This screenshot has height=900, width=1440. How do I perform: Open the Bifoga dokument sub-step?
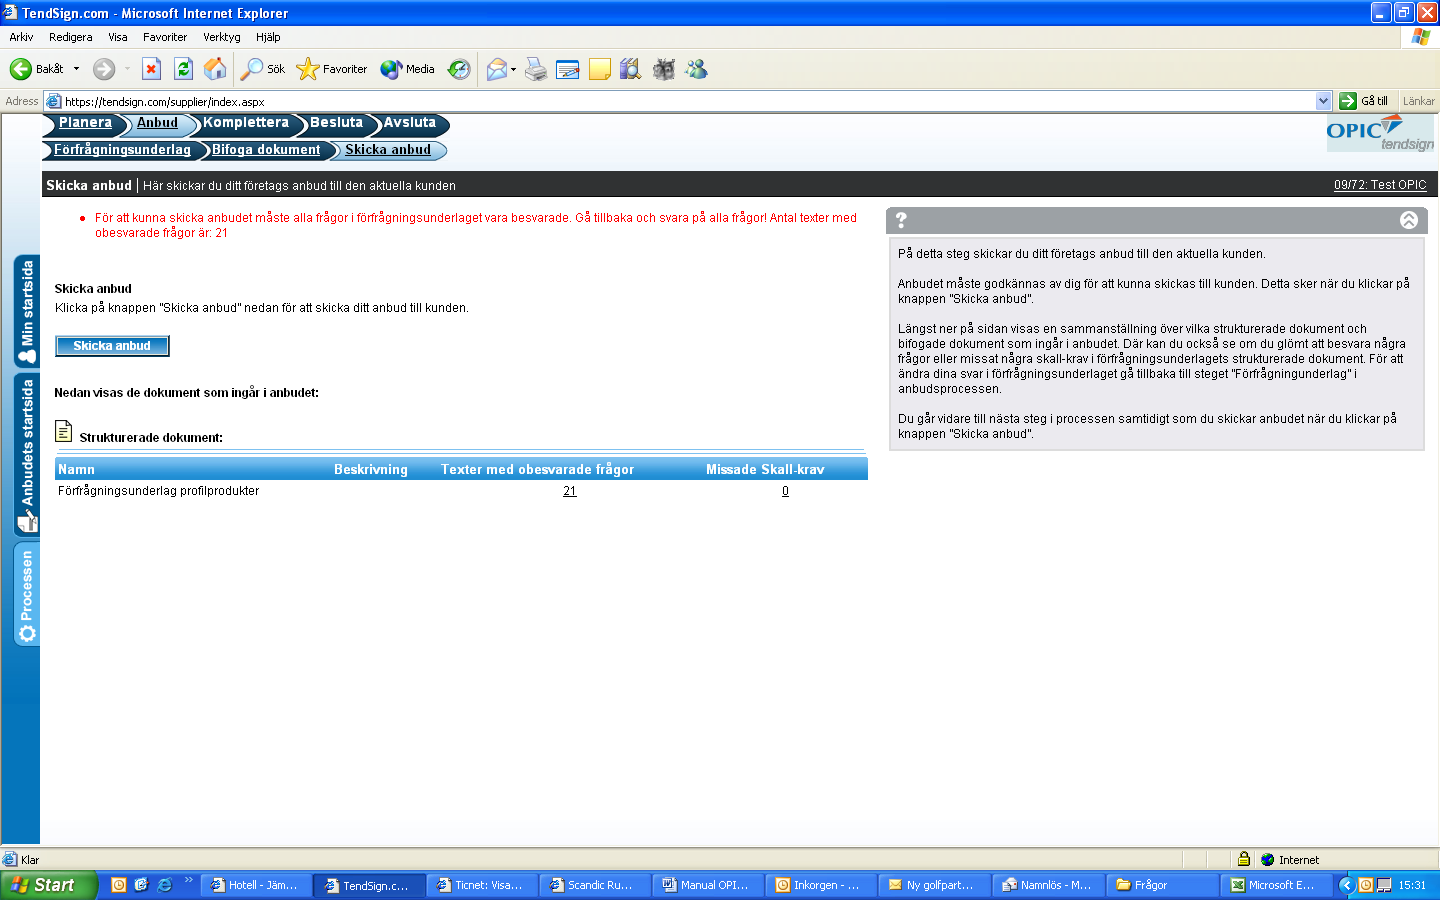coord(266,150)
